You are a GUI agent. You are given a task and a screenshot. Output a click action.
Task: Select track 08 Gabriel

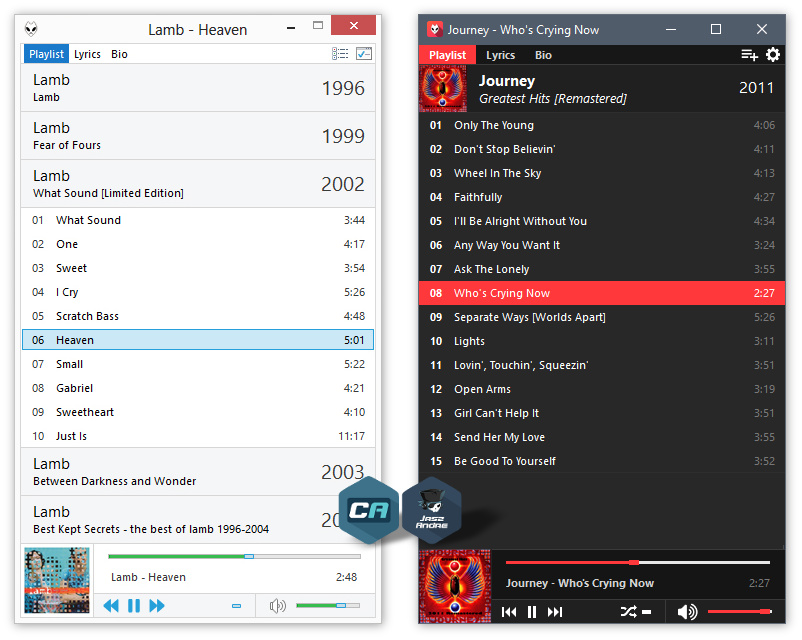pos(198,388)
